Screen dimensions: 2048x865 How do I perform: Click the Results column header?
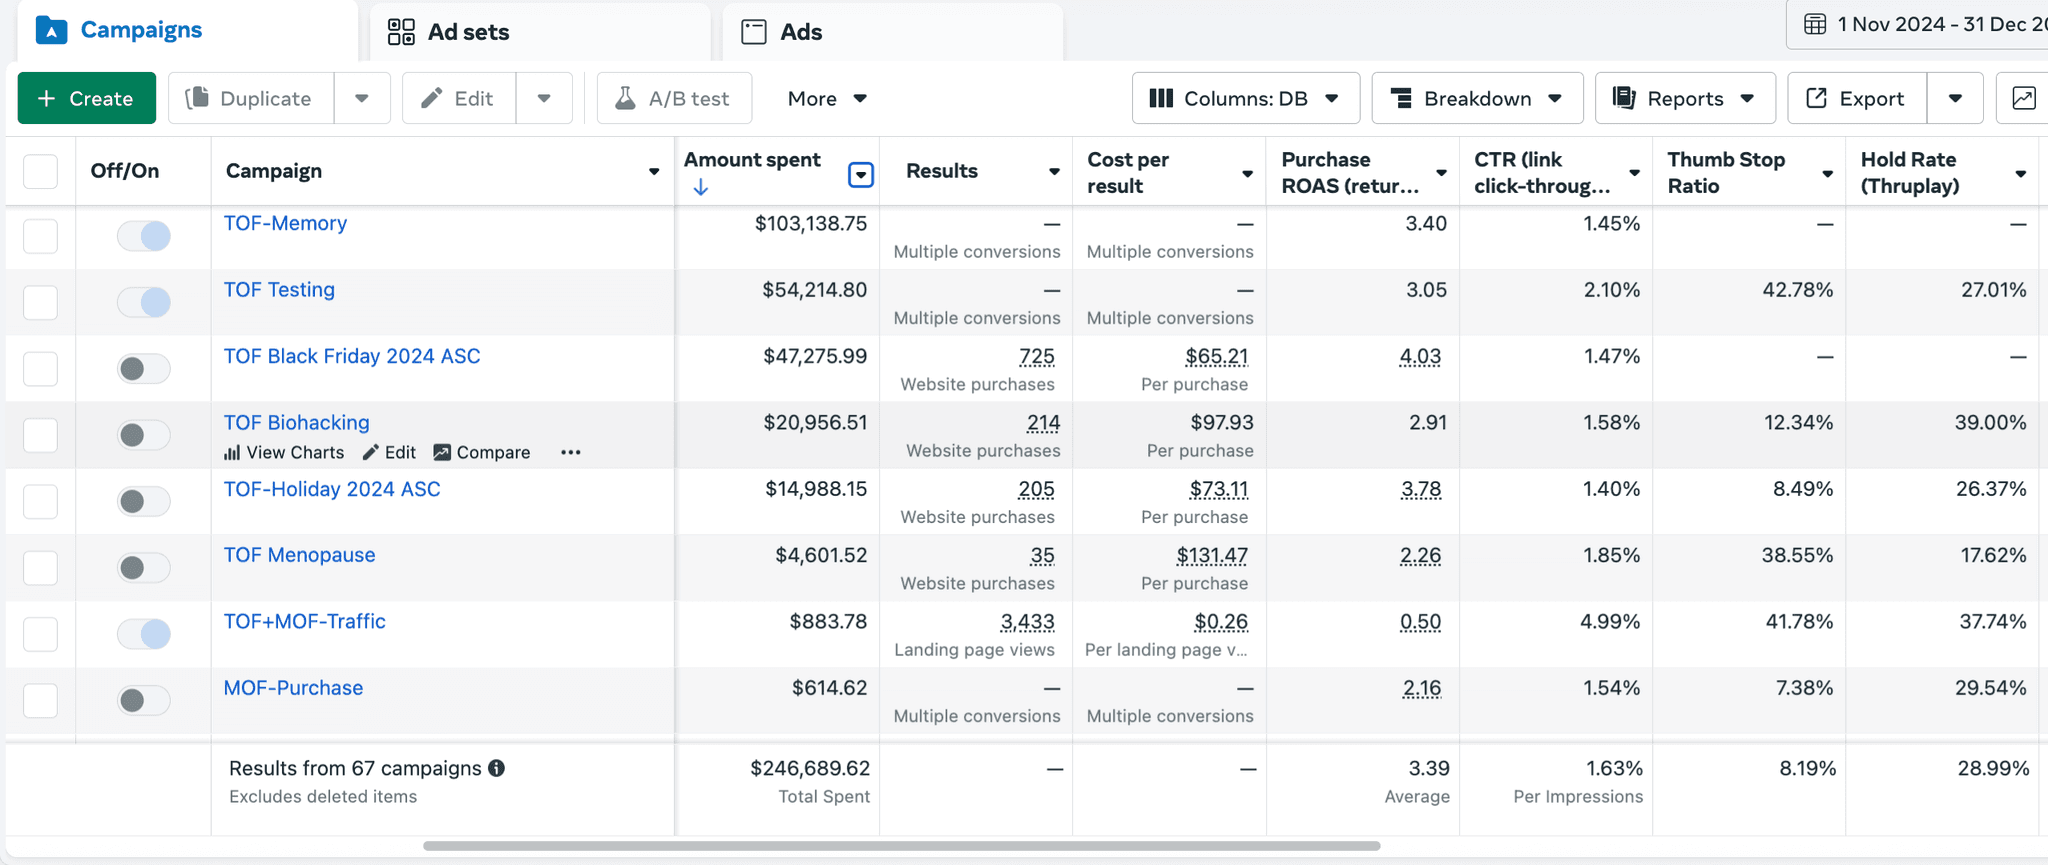976,171
